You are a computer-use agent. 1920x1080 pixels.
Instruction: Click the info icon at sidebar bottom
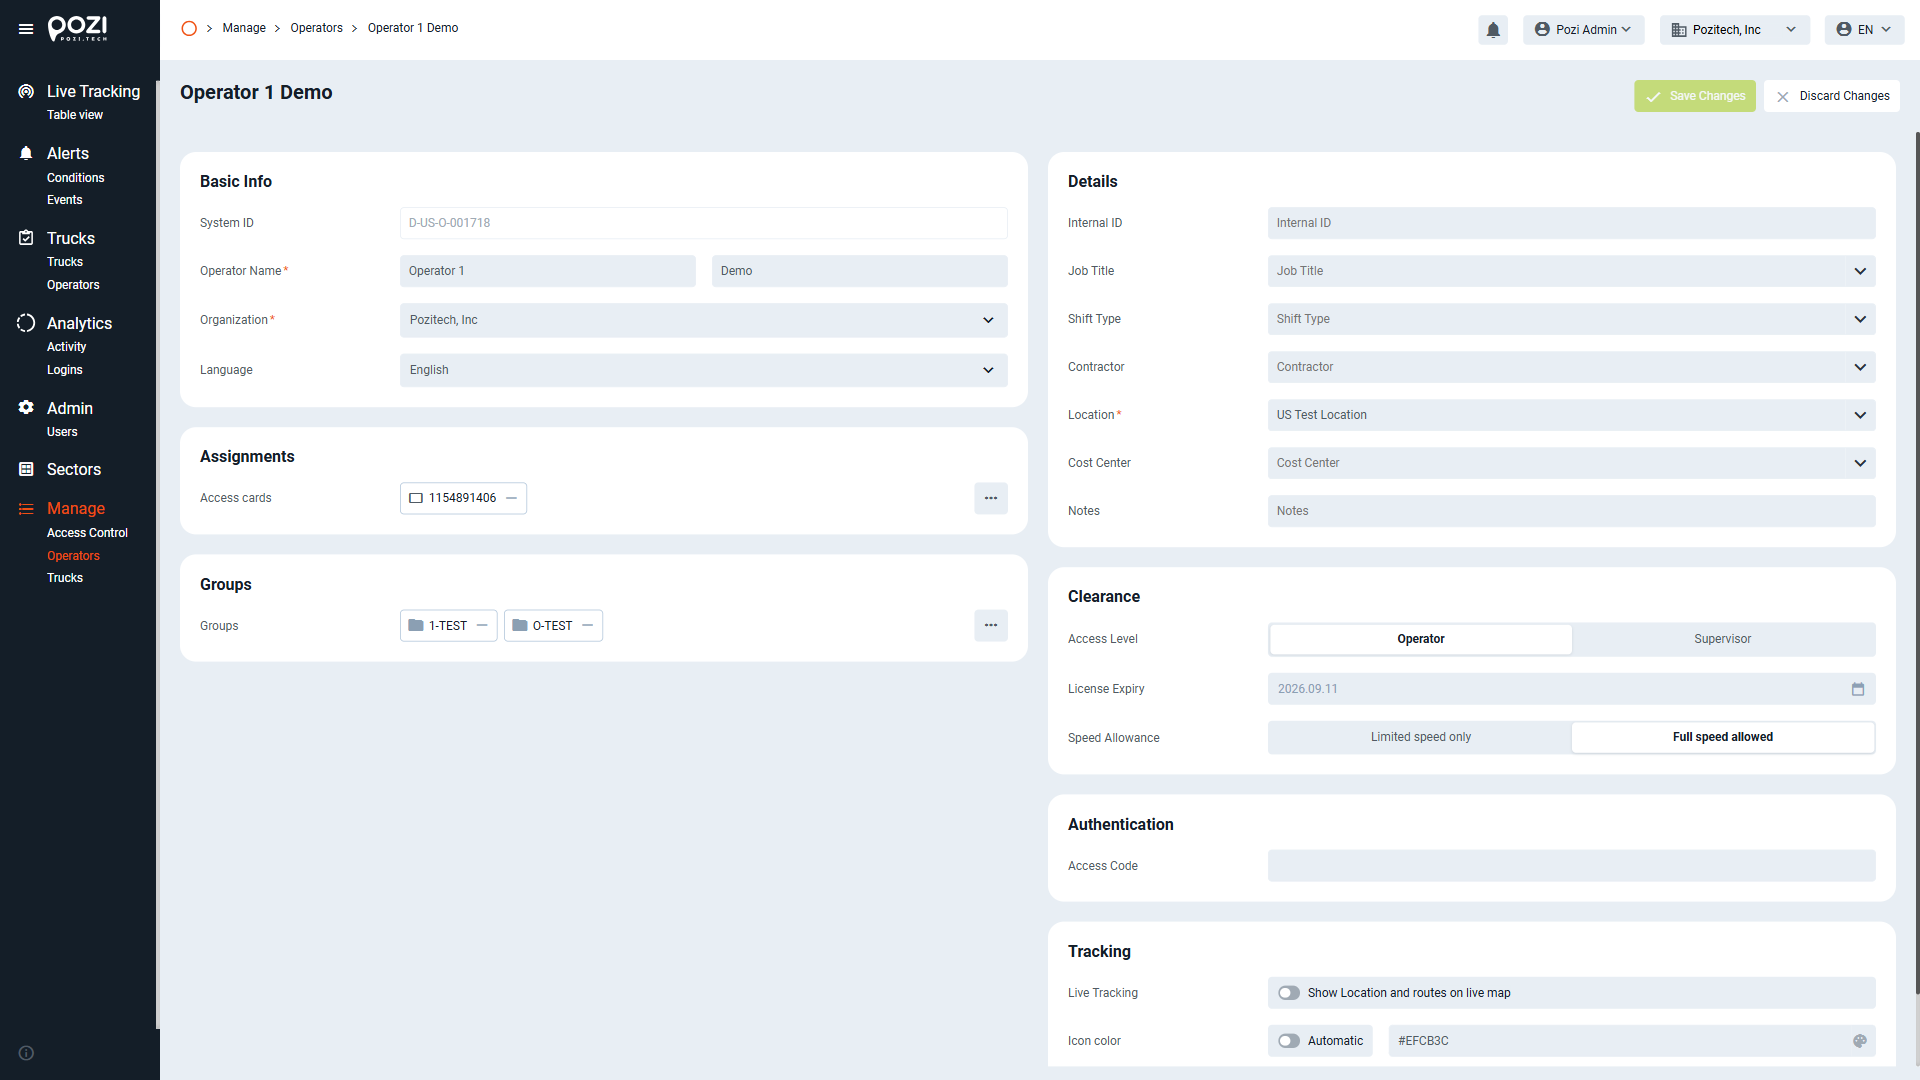26,1053
